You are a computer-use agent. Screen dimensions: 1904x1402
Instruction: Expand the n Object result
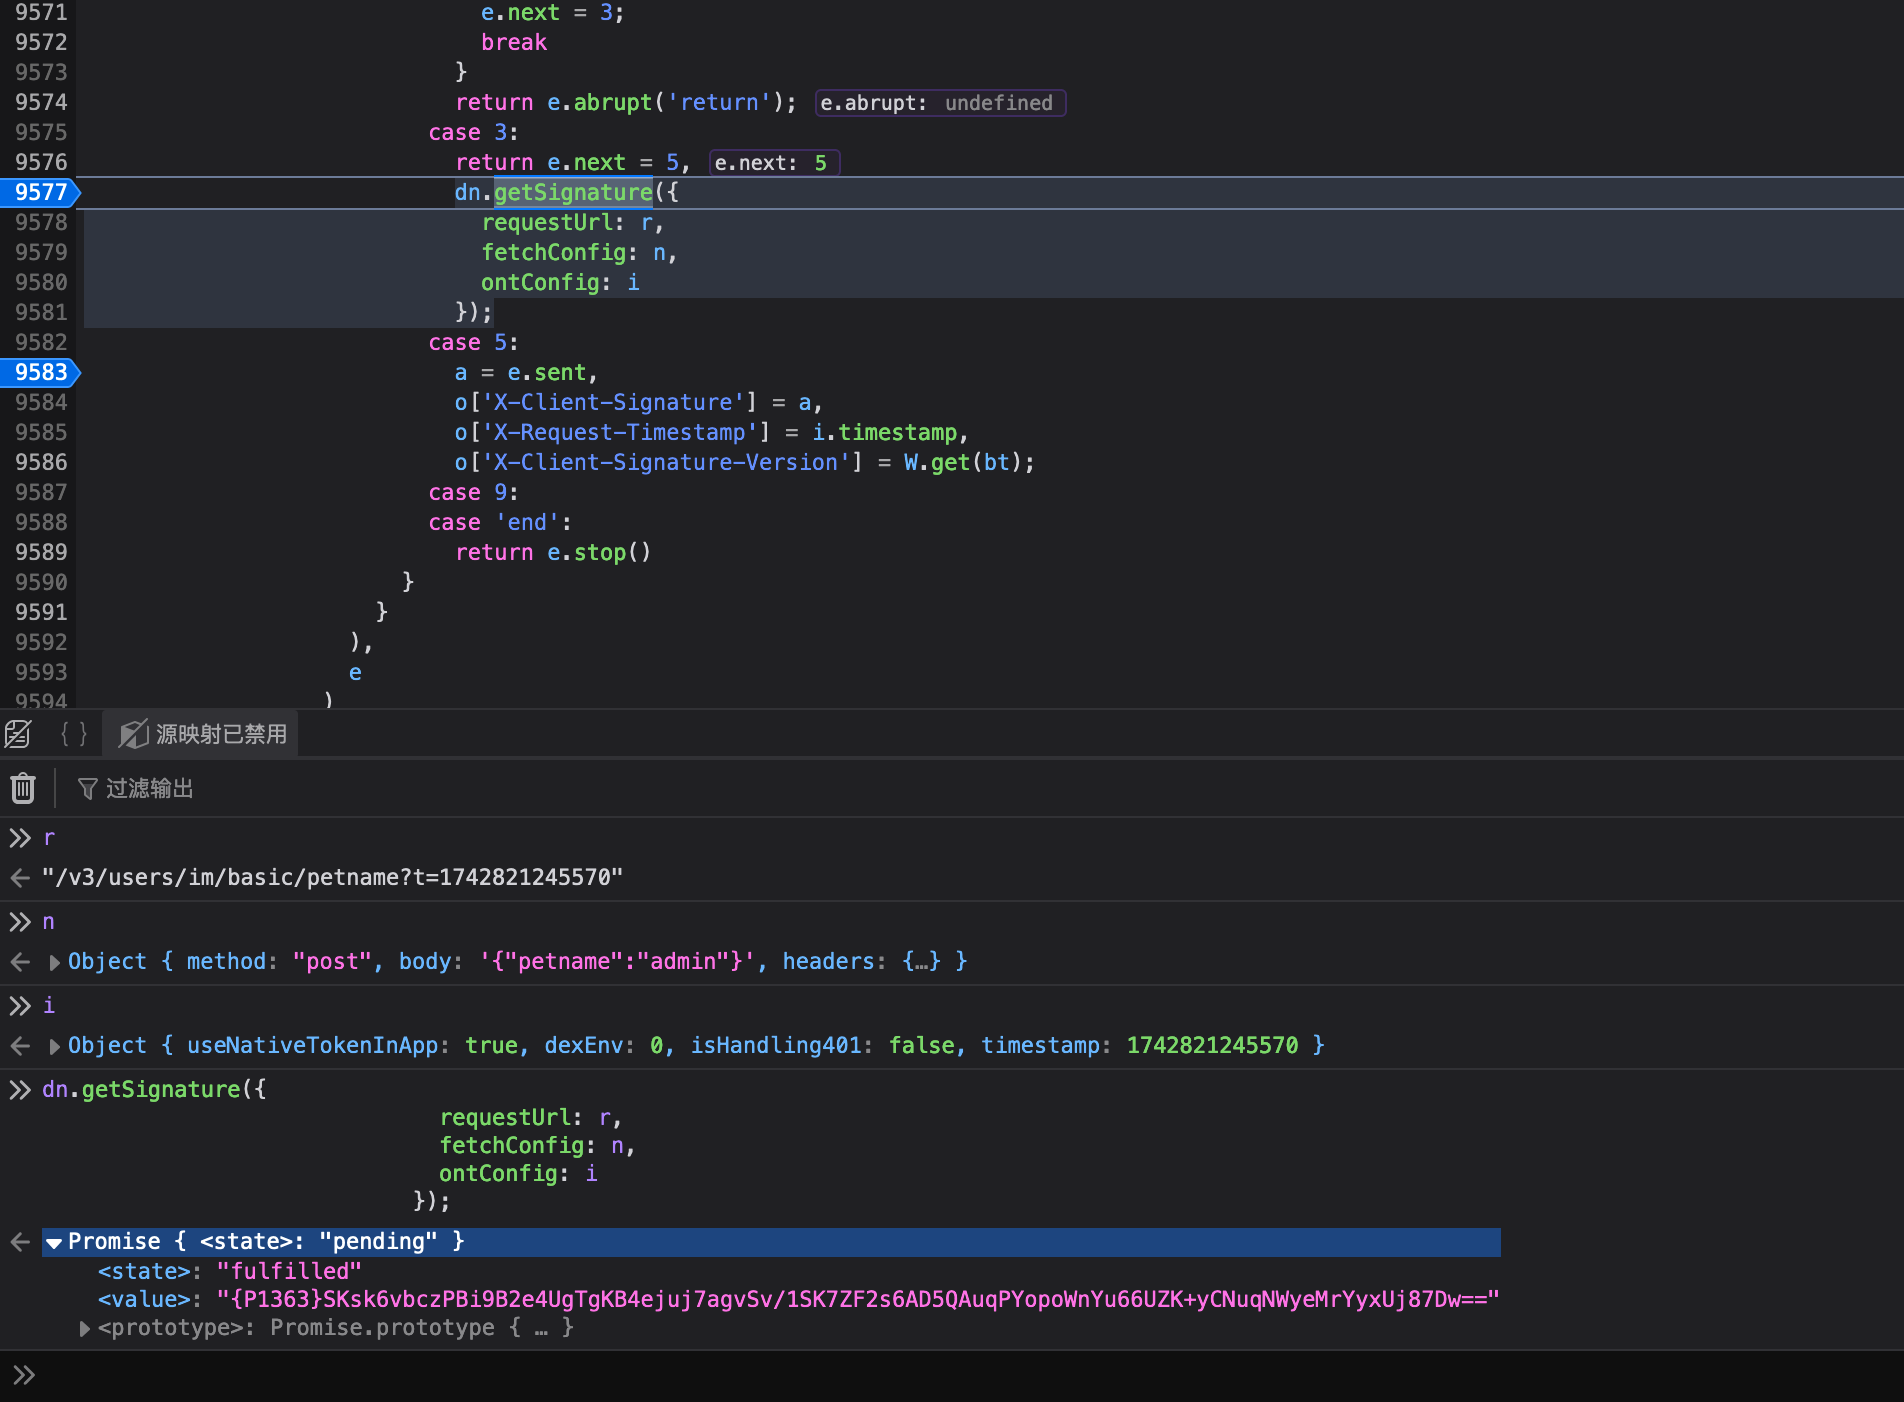tap(54, 962)
